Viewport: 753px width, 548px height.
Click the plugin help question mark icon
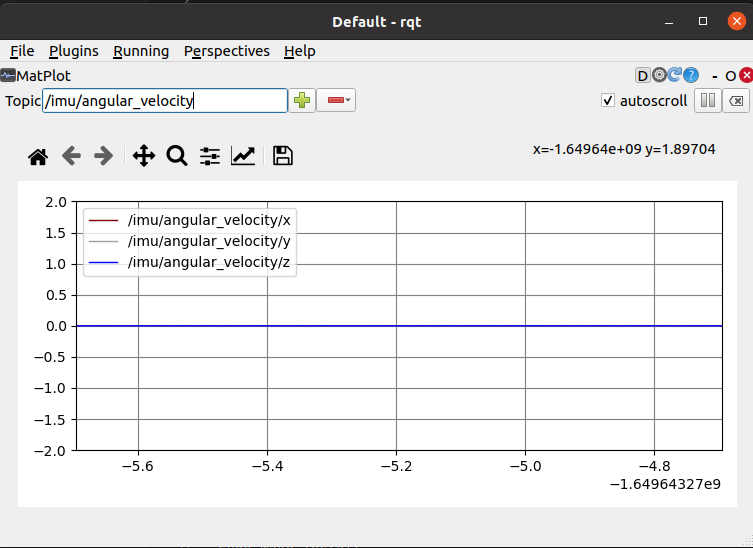coord(691,75)
